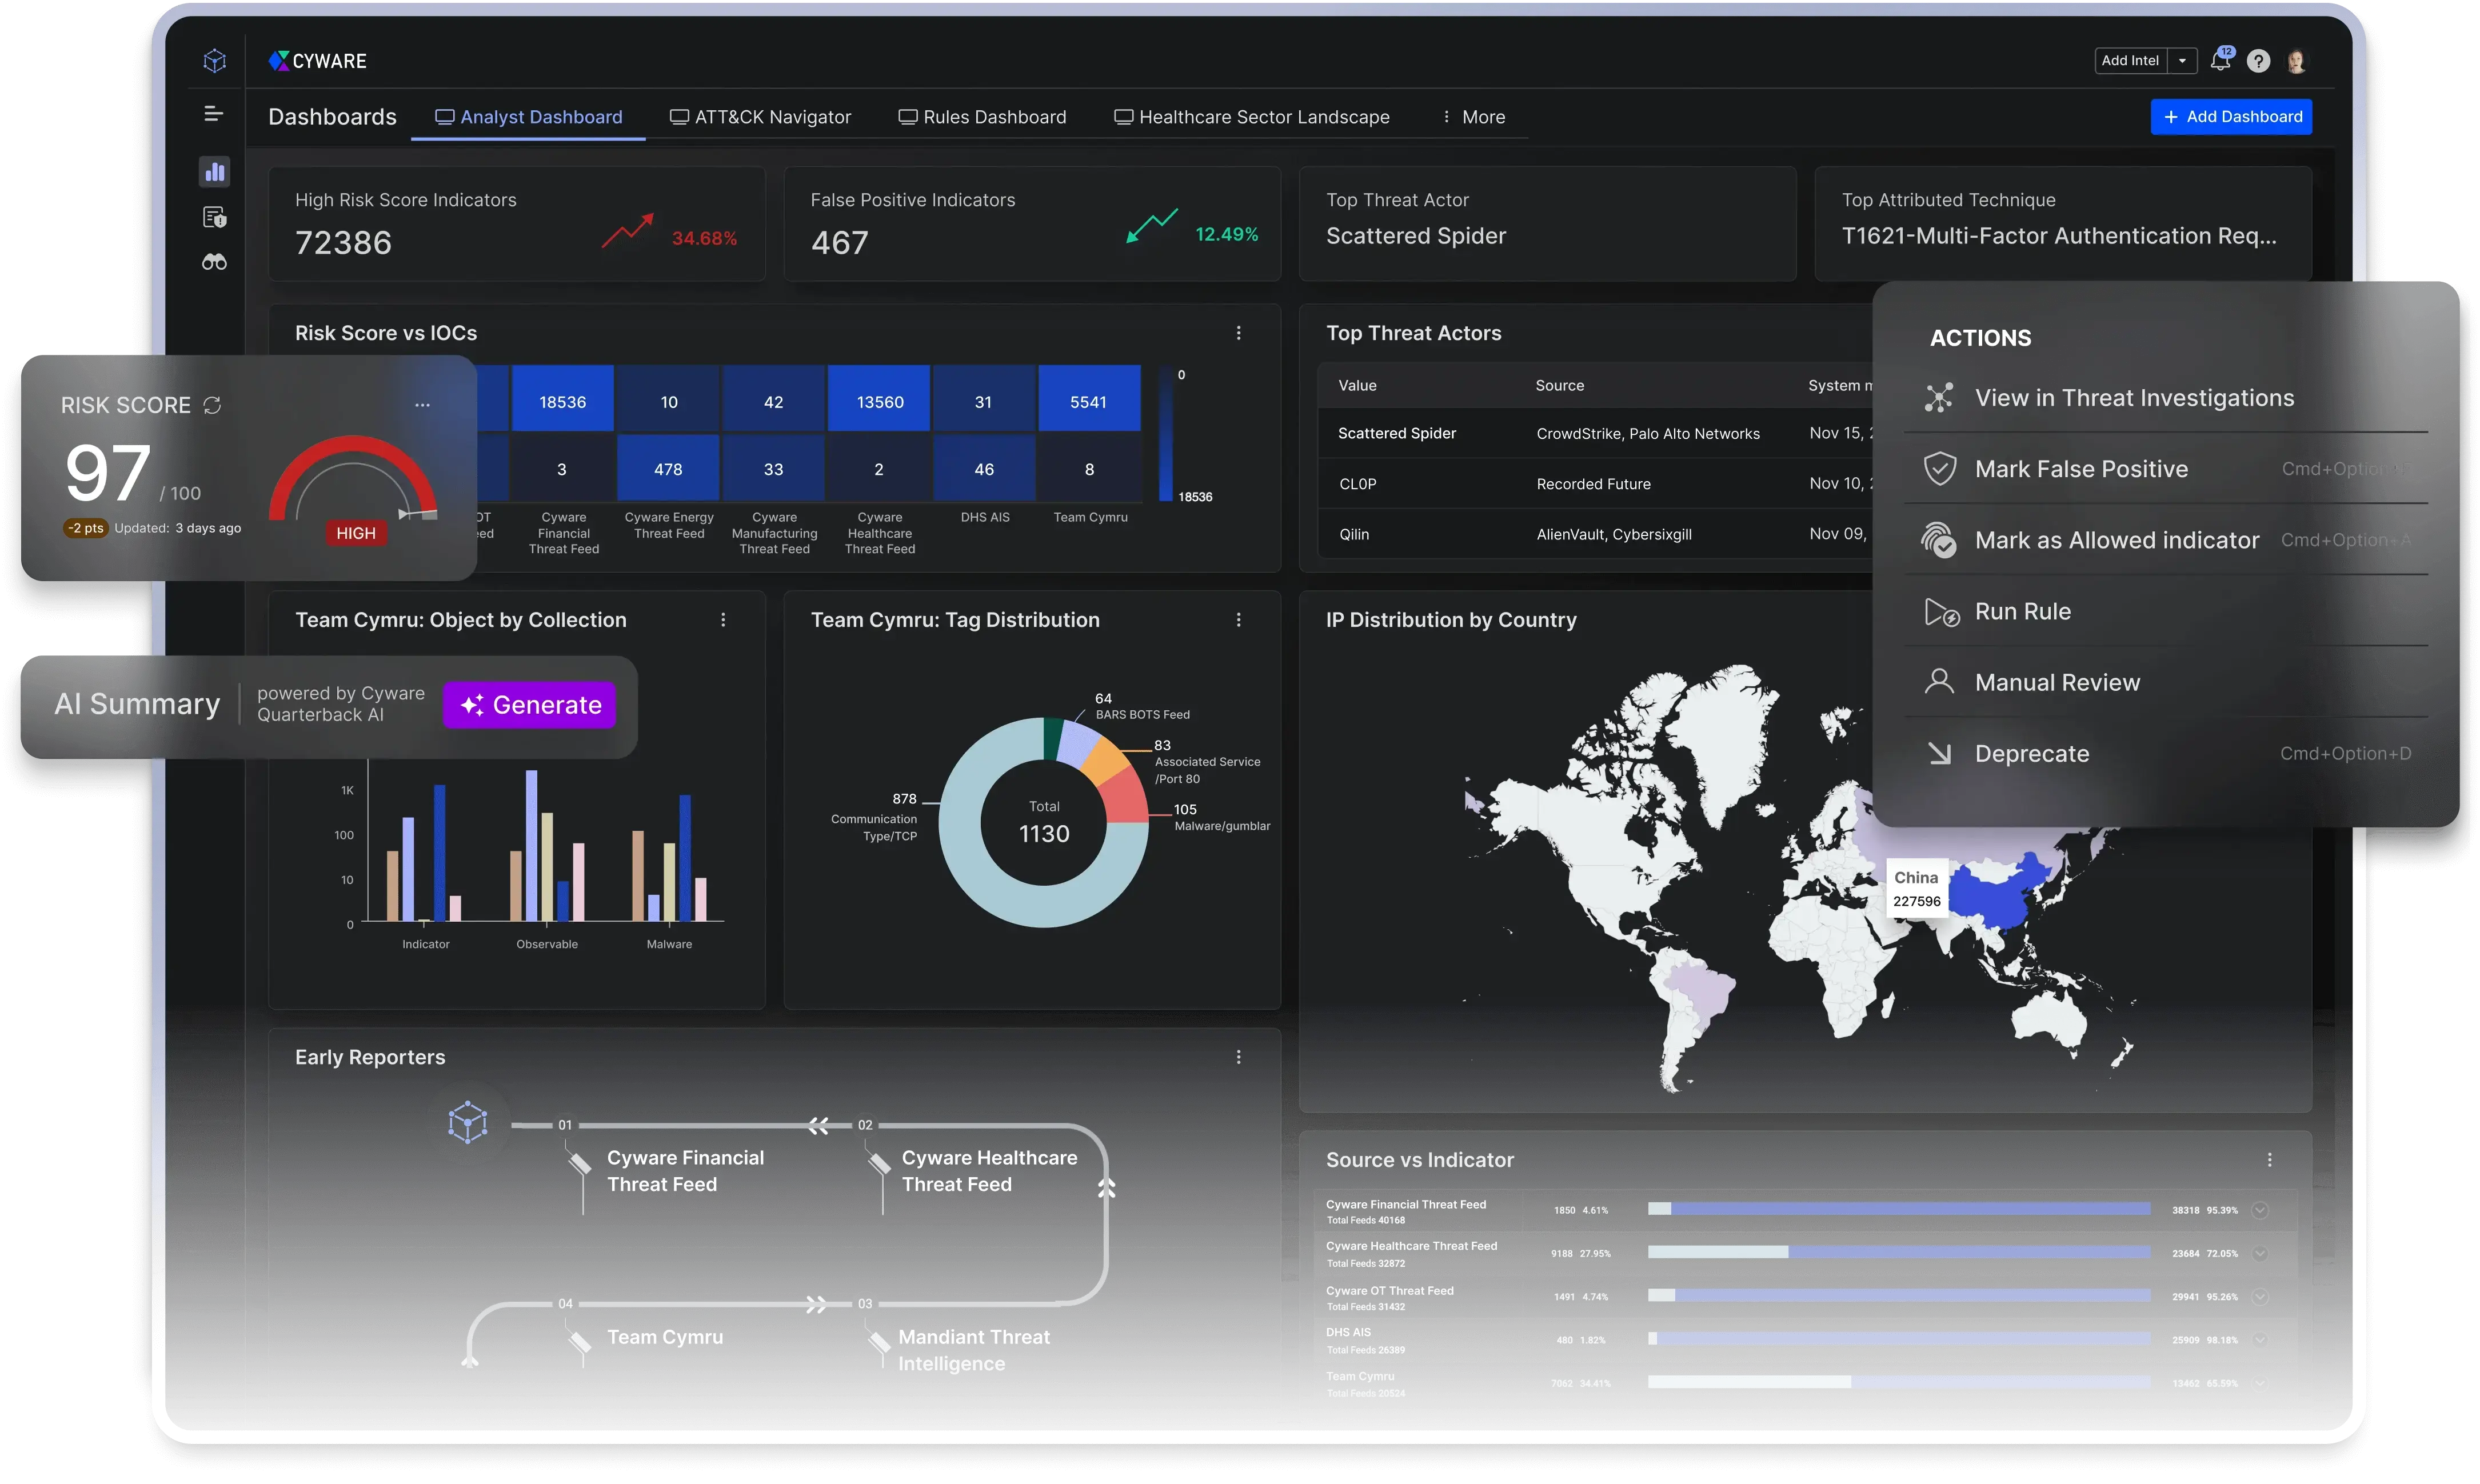Open the help question mark icon

pyautogui.click(x=2258, y=60)
